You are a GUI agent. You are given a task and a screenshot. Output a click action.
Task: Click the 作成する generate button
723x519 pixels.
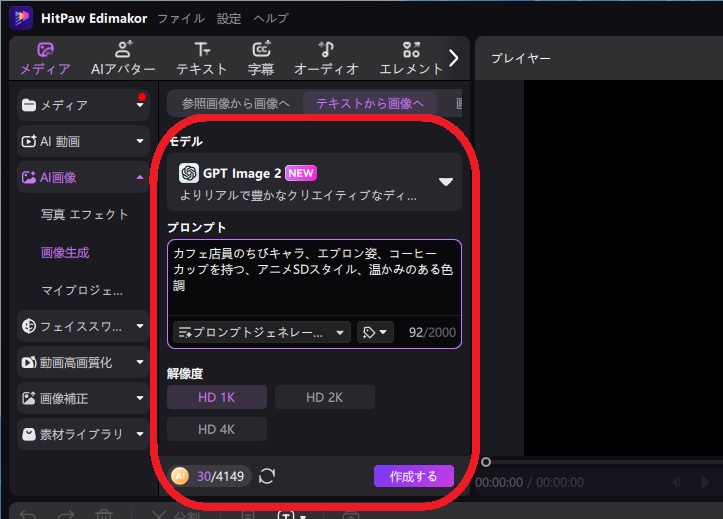[x=414, y=476]
